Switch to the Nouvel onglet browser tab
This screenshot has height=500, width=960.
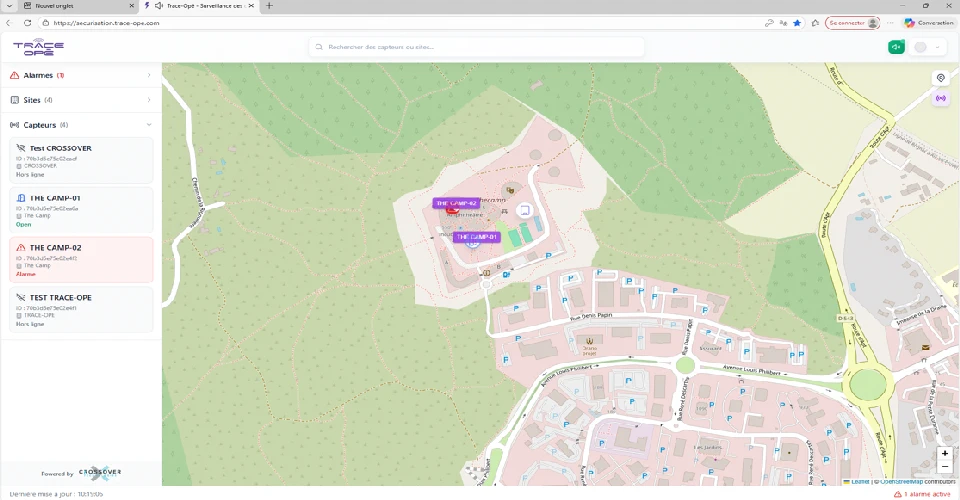(x=79, y=6)
